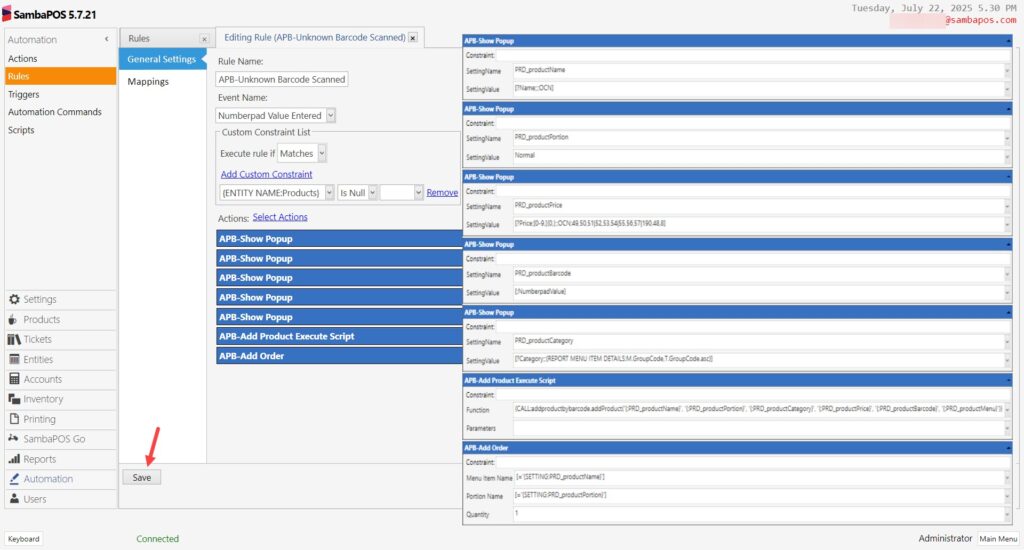
Task: Close the Editing Rule tab
Action: tap(413, 38)
